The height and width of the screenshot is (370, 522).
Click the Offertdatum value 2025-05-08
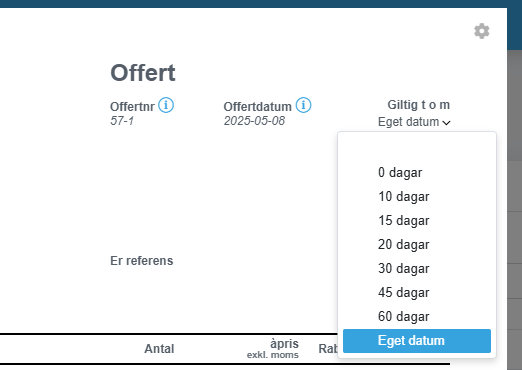point(254,121)
